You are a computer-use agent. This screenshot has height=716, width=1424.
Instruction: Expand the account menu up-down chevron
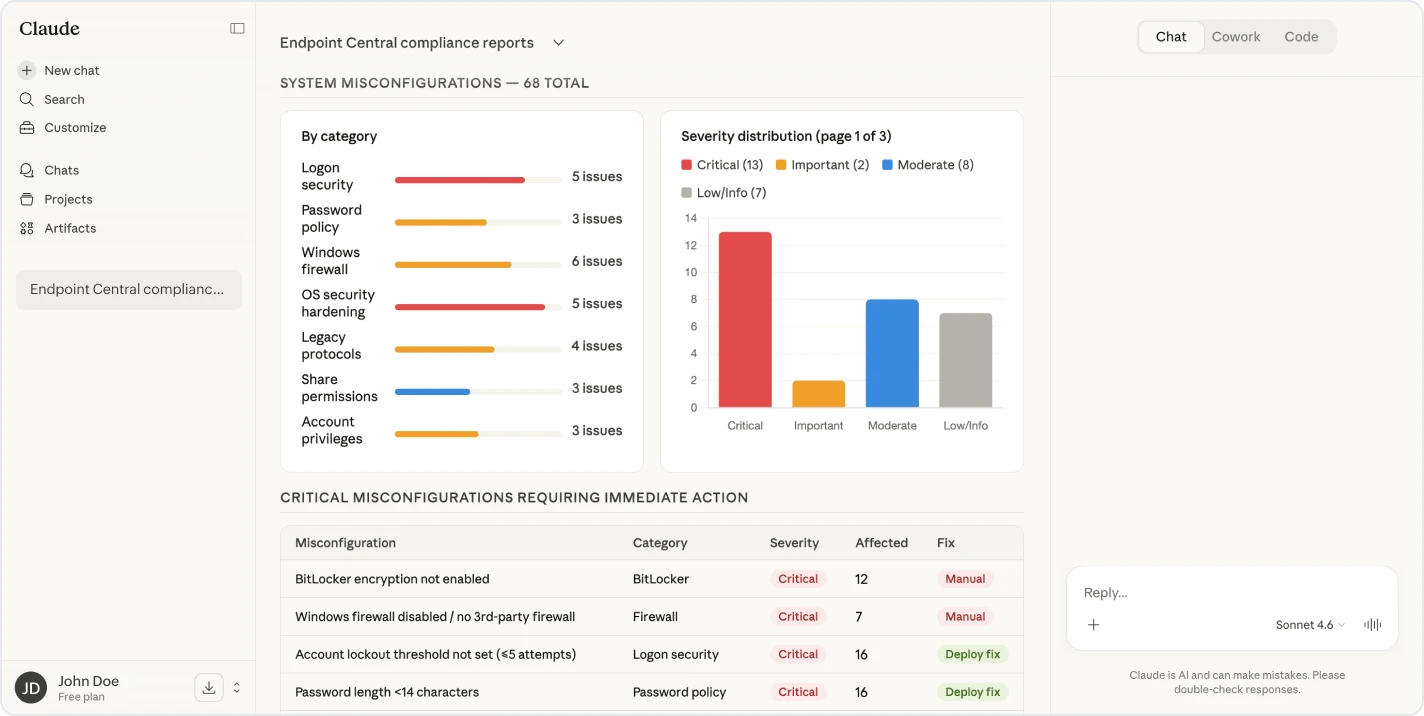[237, 688]
